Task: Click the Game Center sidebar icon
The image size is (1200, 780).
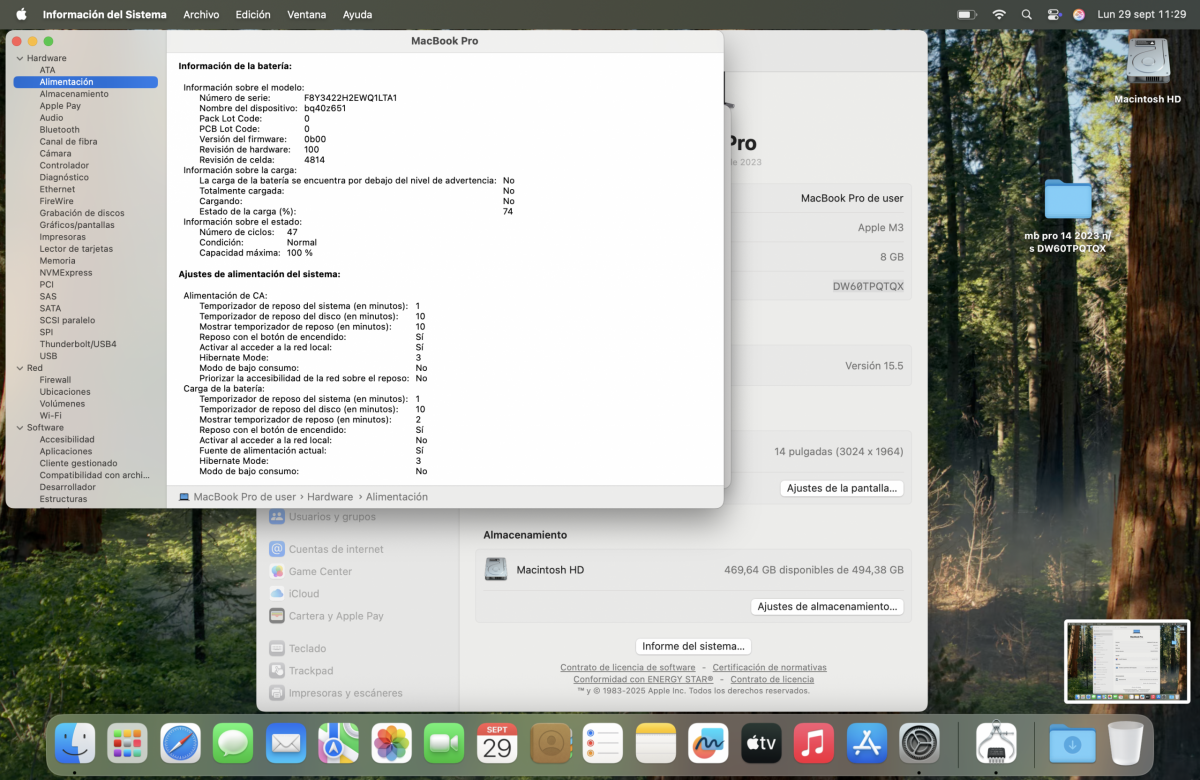Action: [x=276, y=571]
